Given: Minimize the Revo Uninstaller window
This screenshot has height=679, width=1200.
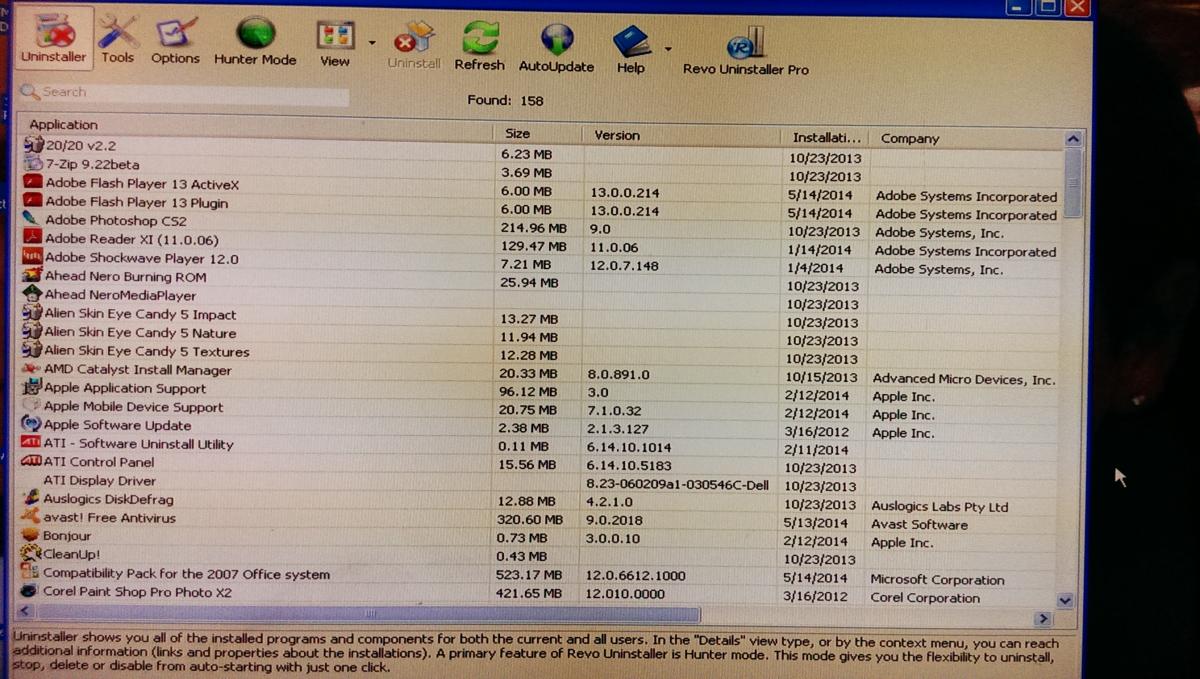Looking at the screenshot, I should pos(1017,7).
